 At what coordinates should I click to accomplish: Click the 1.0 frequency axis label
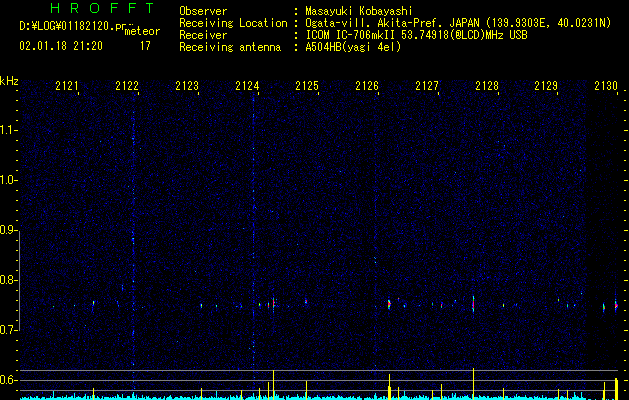[8, 180]
